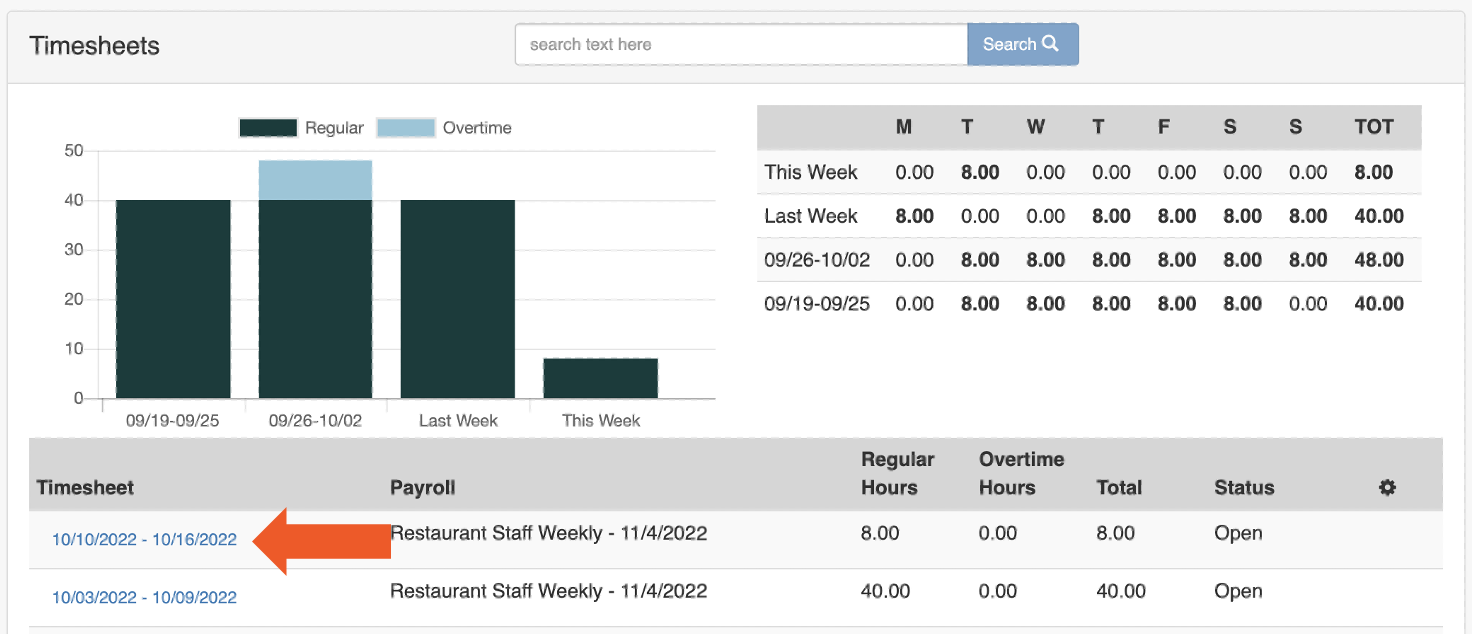Click the Last Week total of 40.00
Screen dimensions: 1472x634
[x=1379, y=216]
